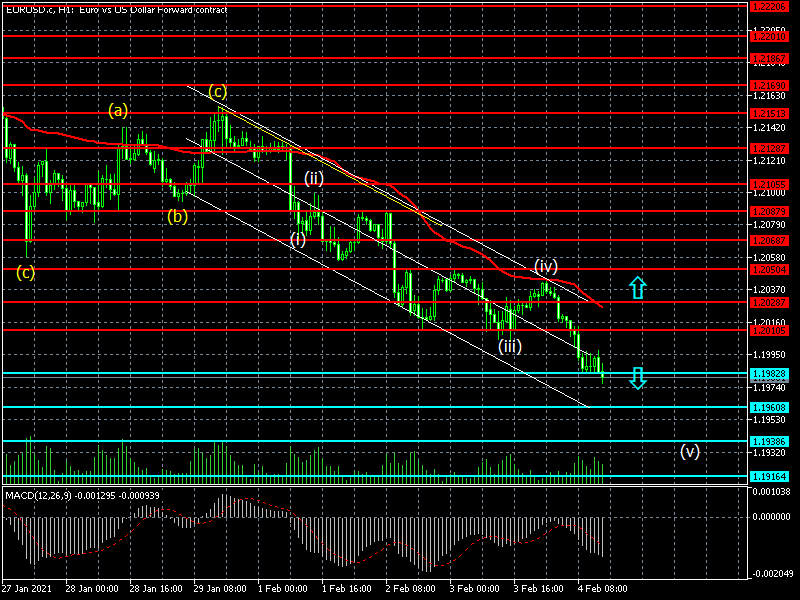Click the 1.21630 price scale value
Screen dimensions: 800x600
[x=769, y=96]
